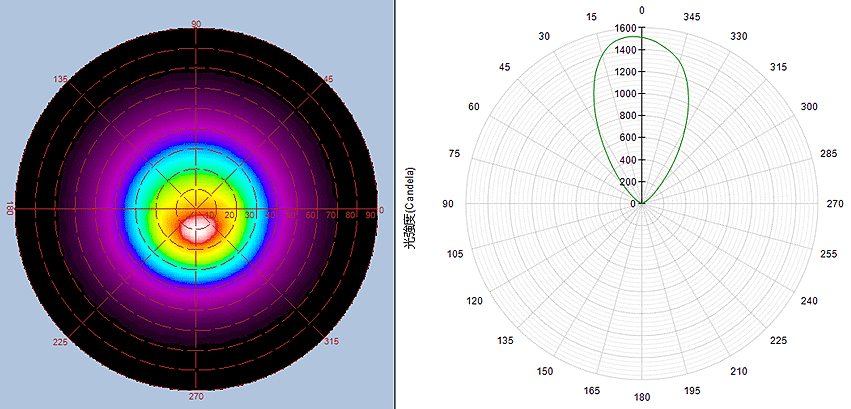Click the 150 degree angle label
The image size is (851, 409).
[x=545, y=371]
